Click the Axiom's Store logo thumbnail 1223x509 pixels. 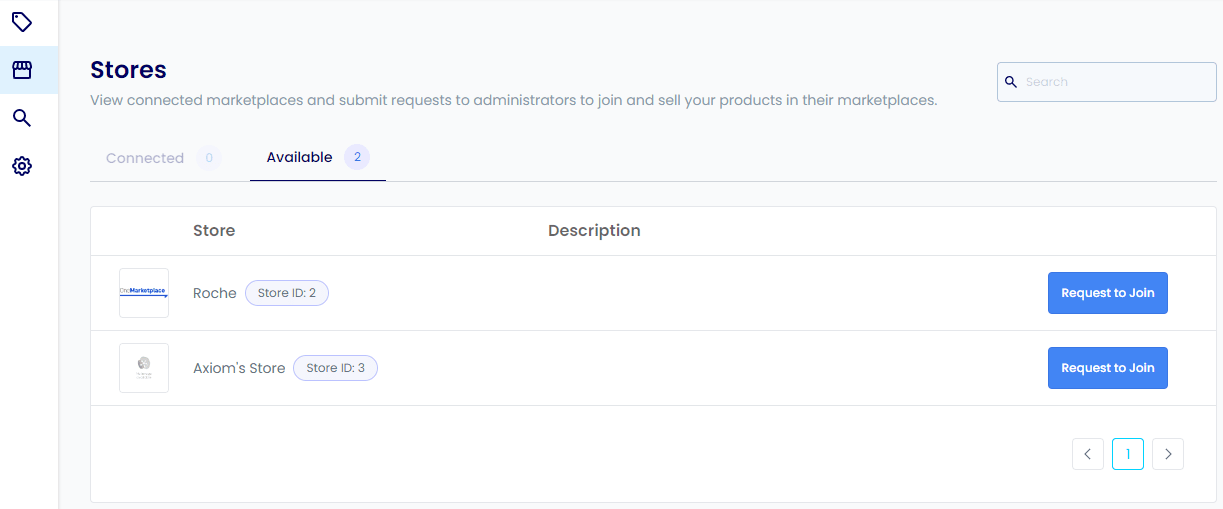click(x=143, y=368)
